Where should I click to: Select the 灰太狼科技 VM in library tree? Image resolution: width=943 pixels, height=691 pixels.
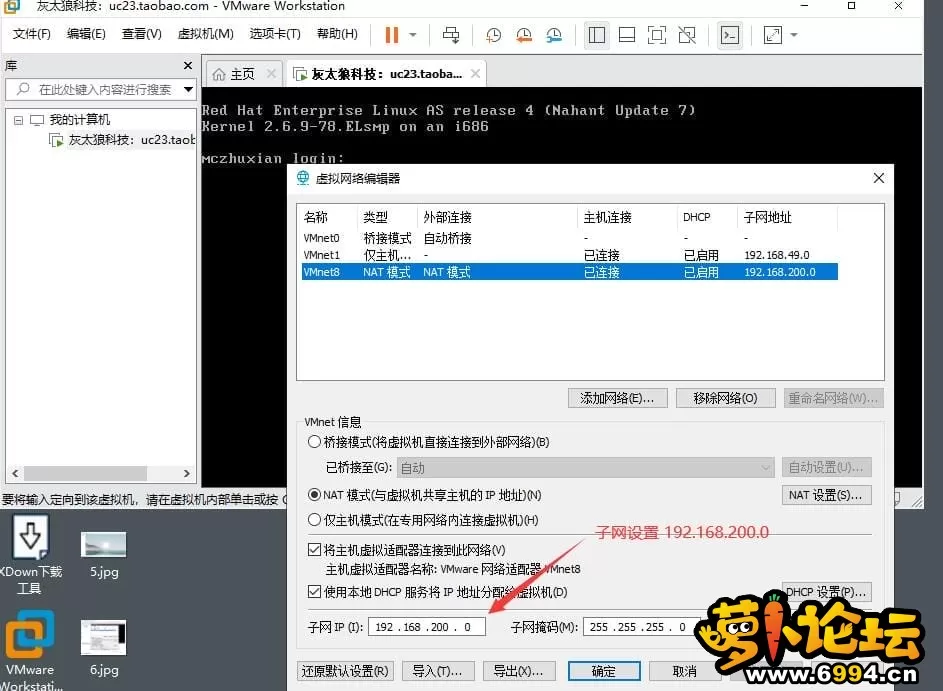tap(122, 140)
